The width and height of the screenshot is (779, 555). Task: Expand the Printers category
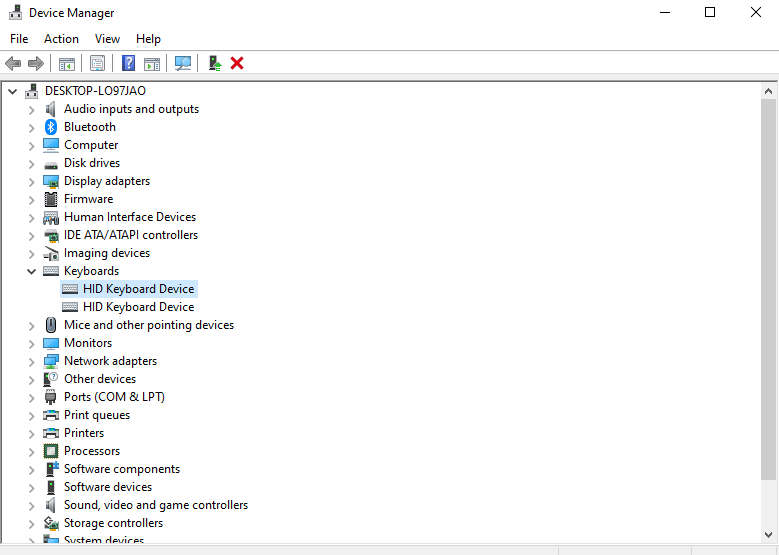[x=31, y=433]
